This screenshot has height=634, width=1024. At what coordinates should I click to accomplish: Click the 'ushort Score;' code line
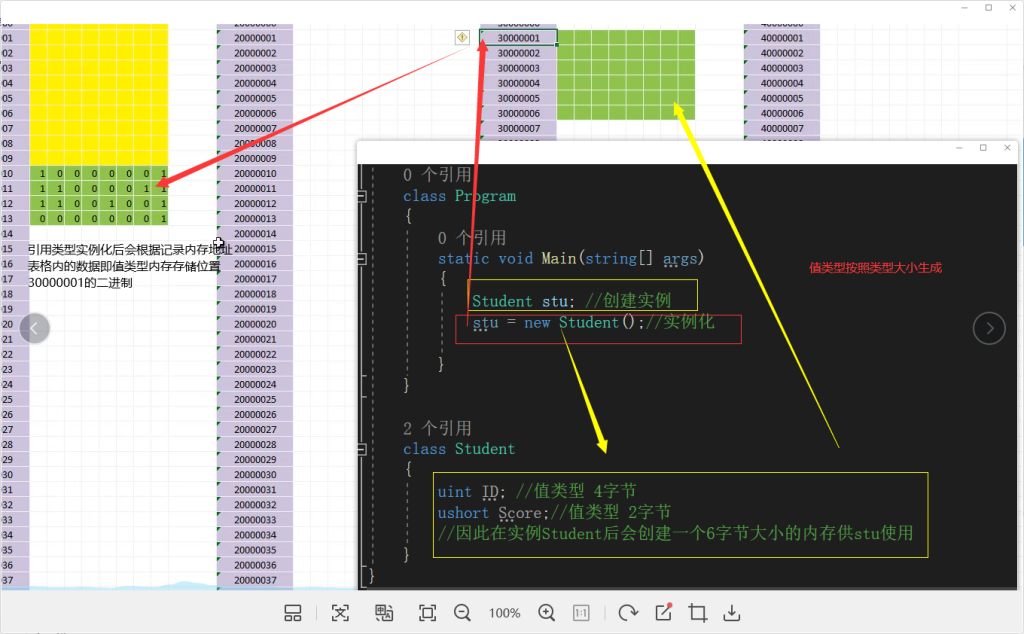(x=554, y=513)
